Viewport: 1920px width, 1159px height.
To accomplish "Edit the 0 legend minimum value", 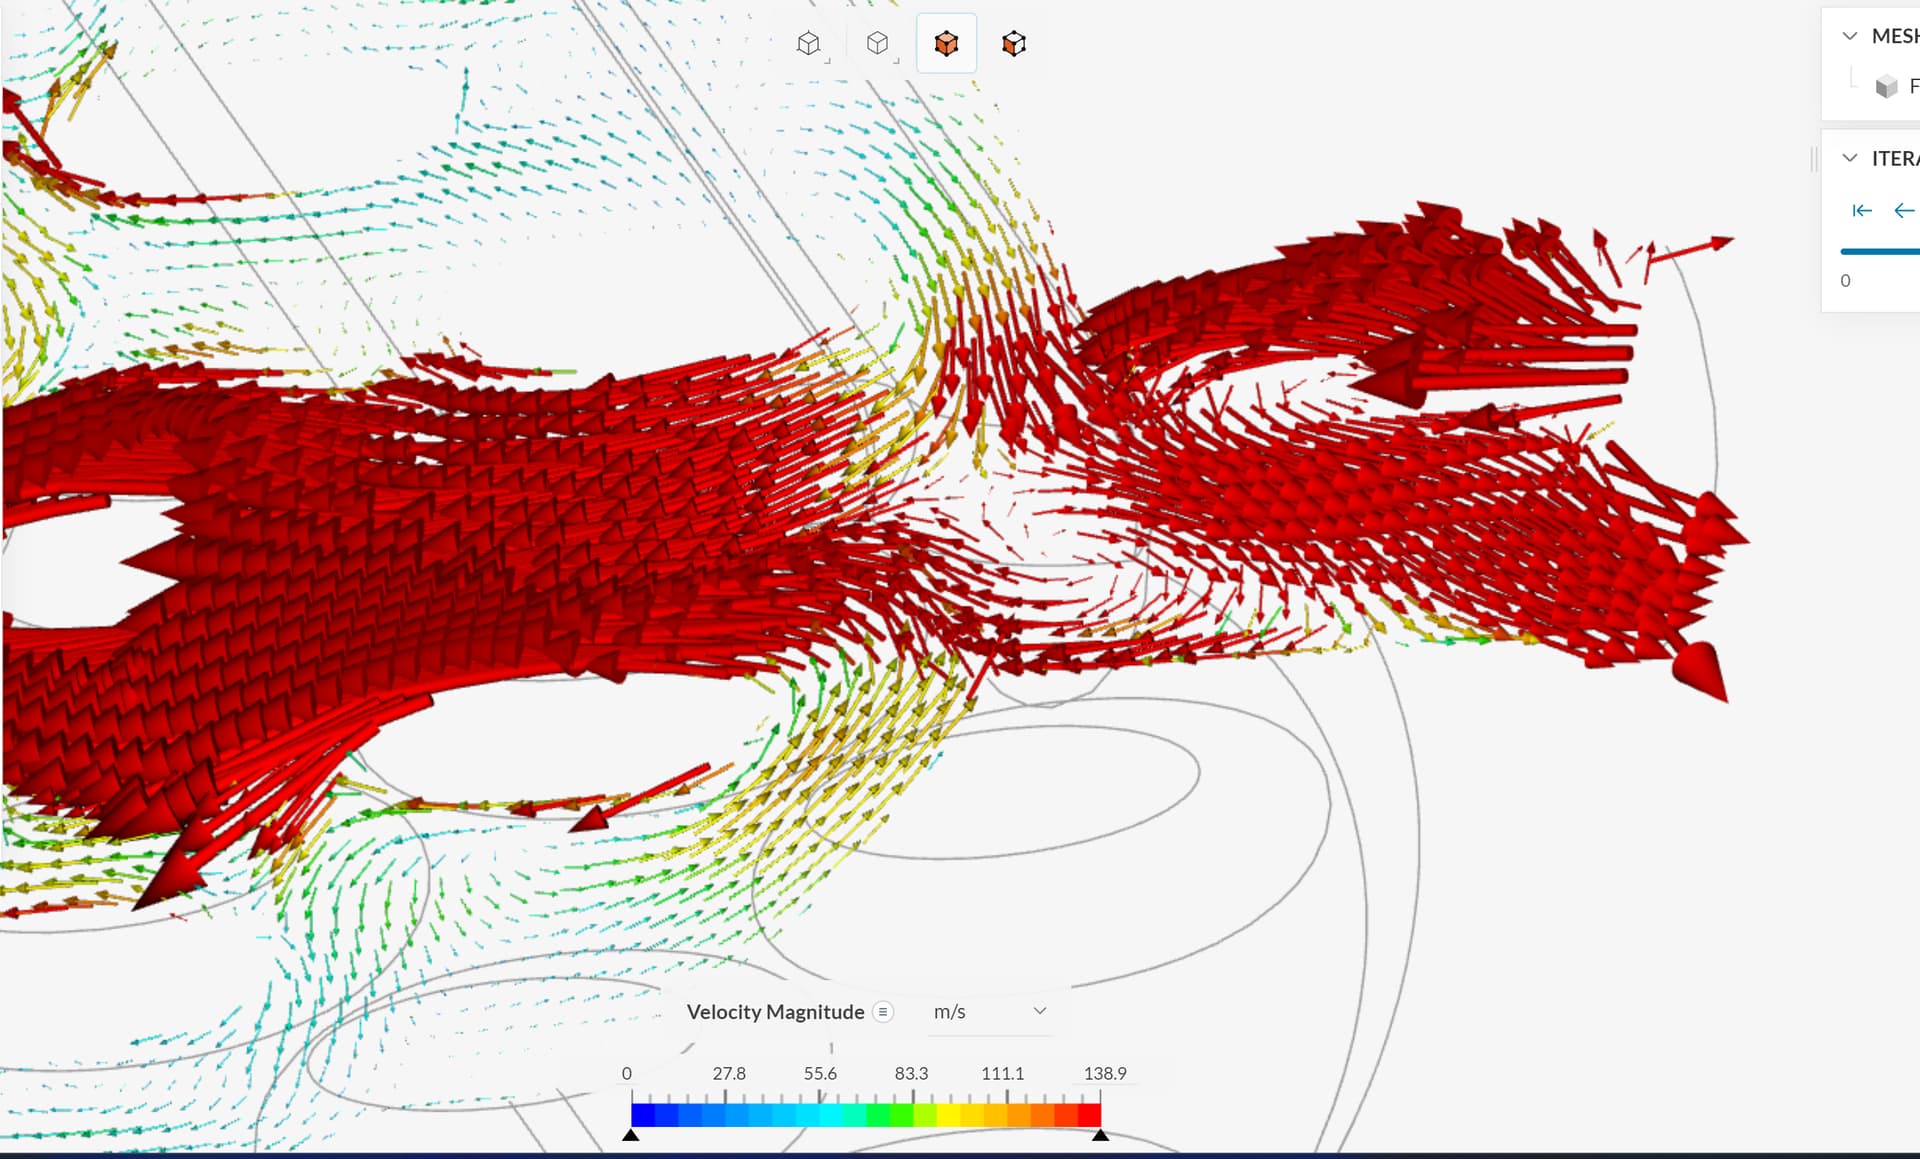I will coord(627,1073).
